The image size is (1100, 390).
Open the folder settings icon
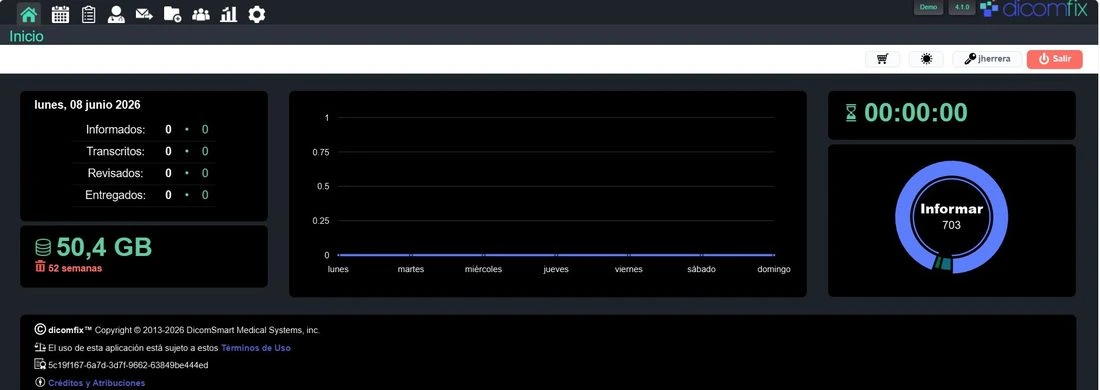click(x=173, y=14)
